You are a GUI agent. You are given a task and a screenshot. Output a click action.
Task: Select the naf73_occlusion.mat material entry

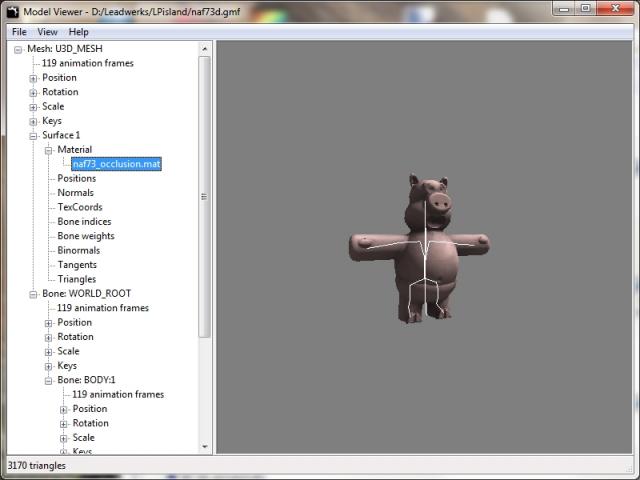pyautogui.click(x=116, y=164)
